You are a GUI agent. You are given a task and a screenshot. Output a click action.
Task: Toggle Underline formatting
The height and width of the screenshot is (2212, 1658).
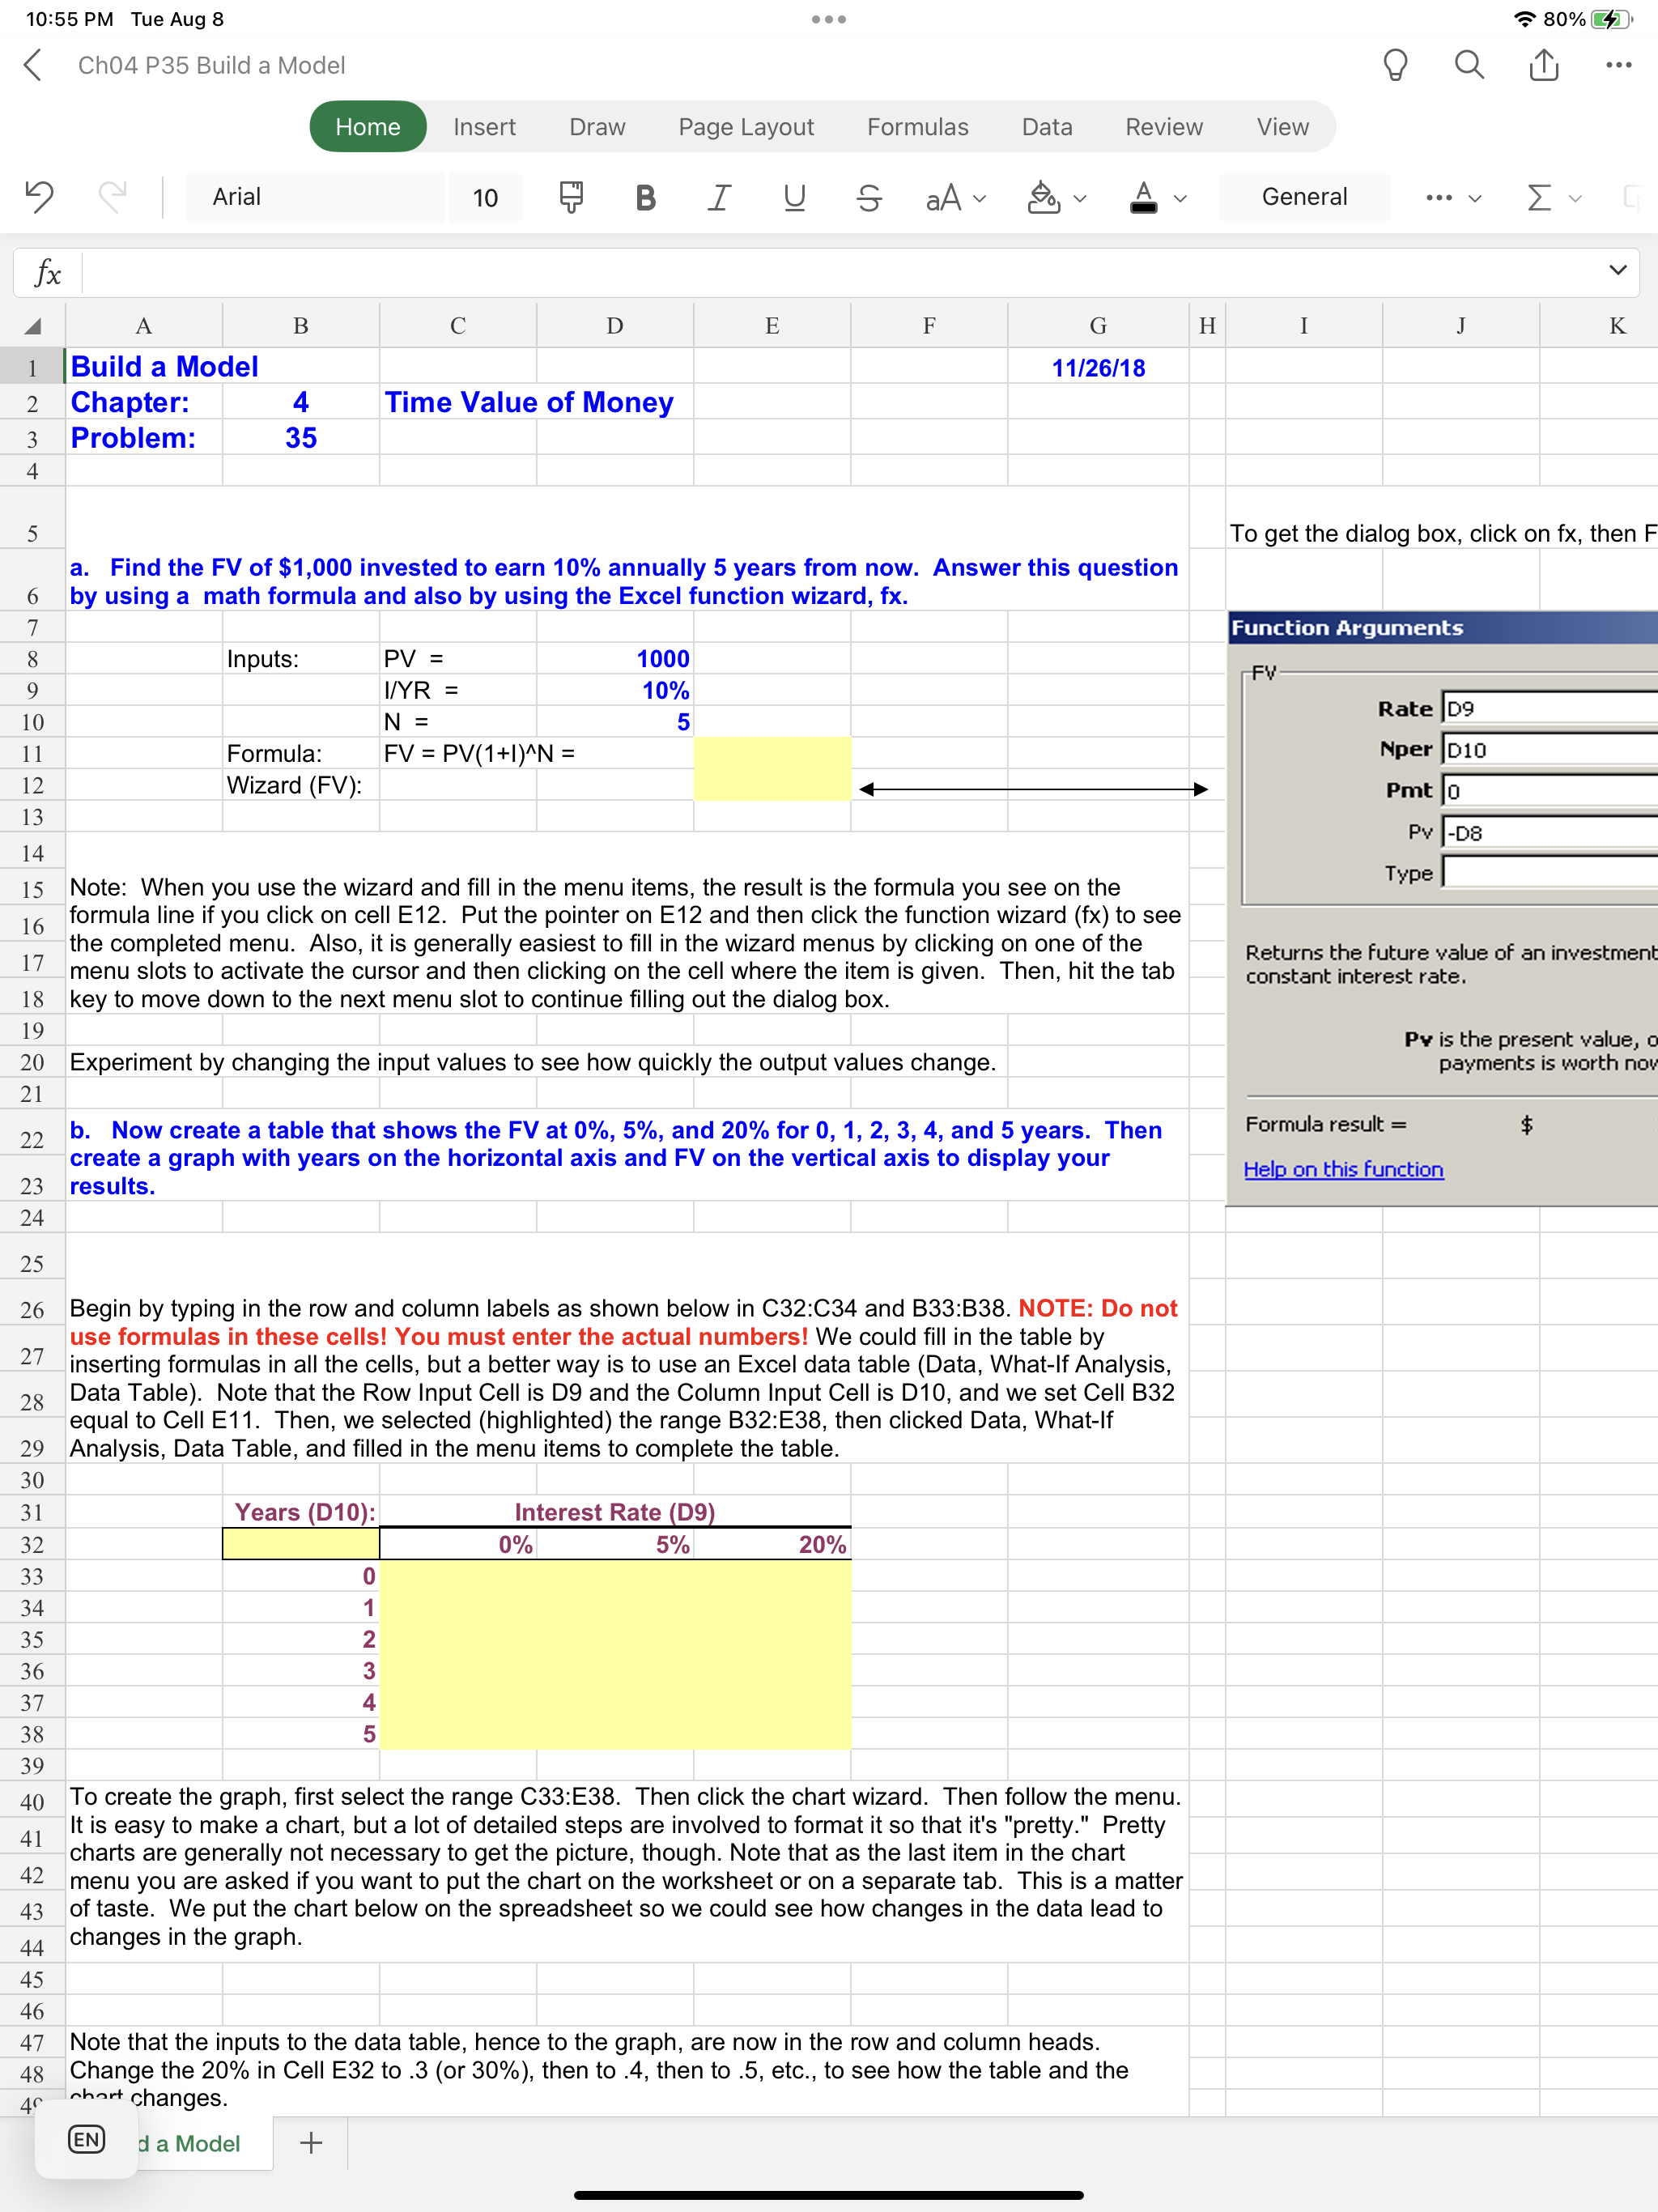794,197
